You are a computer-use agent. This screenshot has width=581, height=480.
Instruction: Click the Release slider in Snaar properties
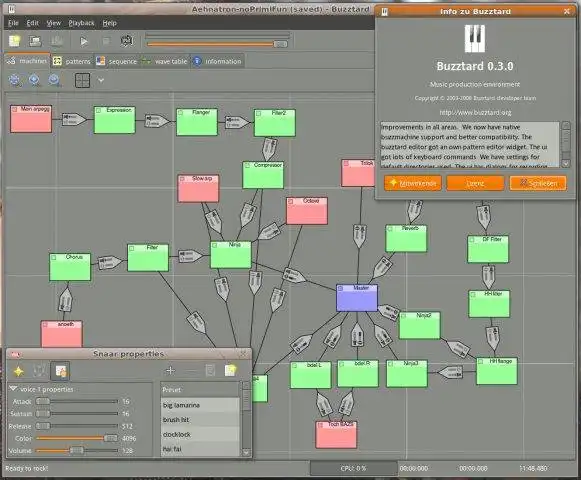point(77,426)
